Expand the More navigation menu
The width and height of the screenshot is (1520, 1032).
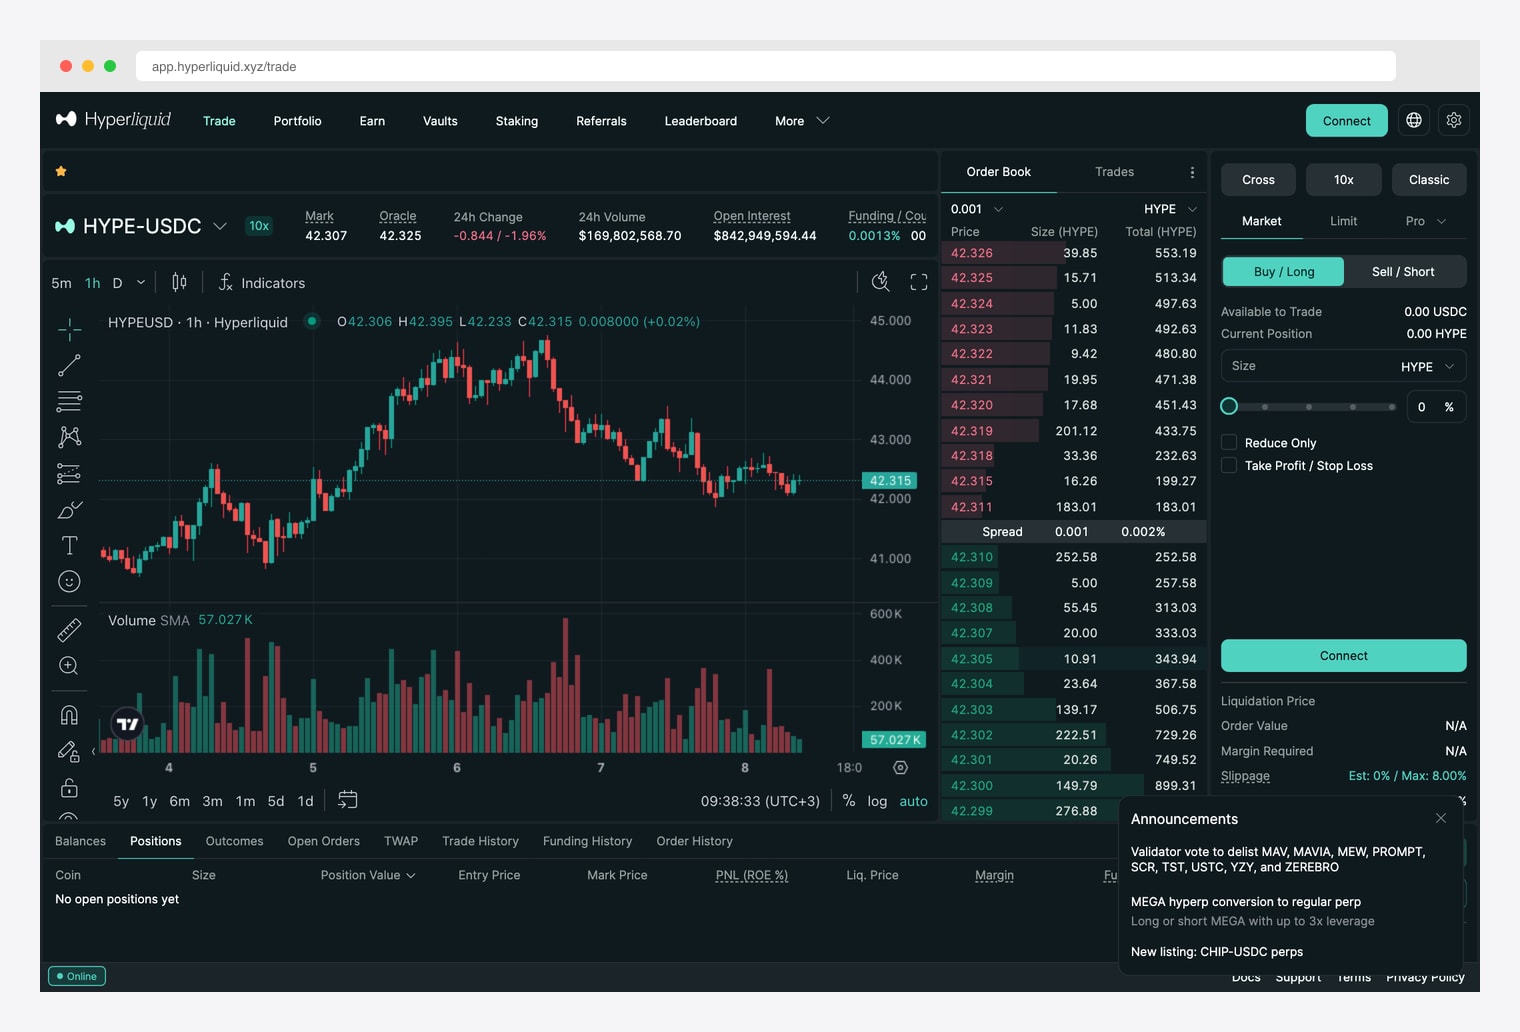[802, 121]
